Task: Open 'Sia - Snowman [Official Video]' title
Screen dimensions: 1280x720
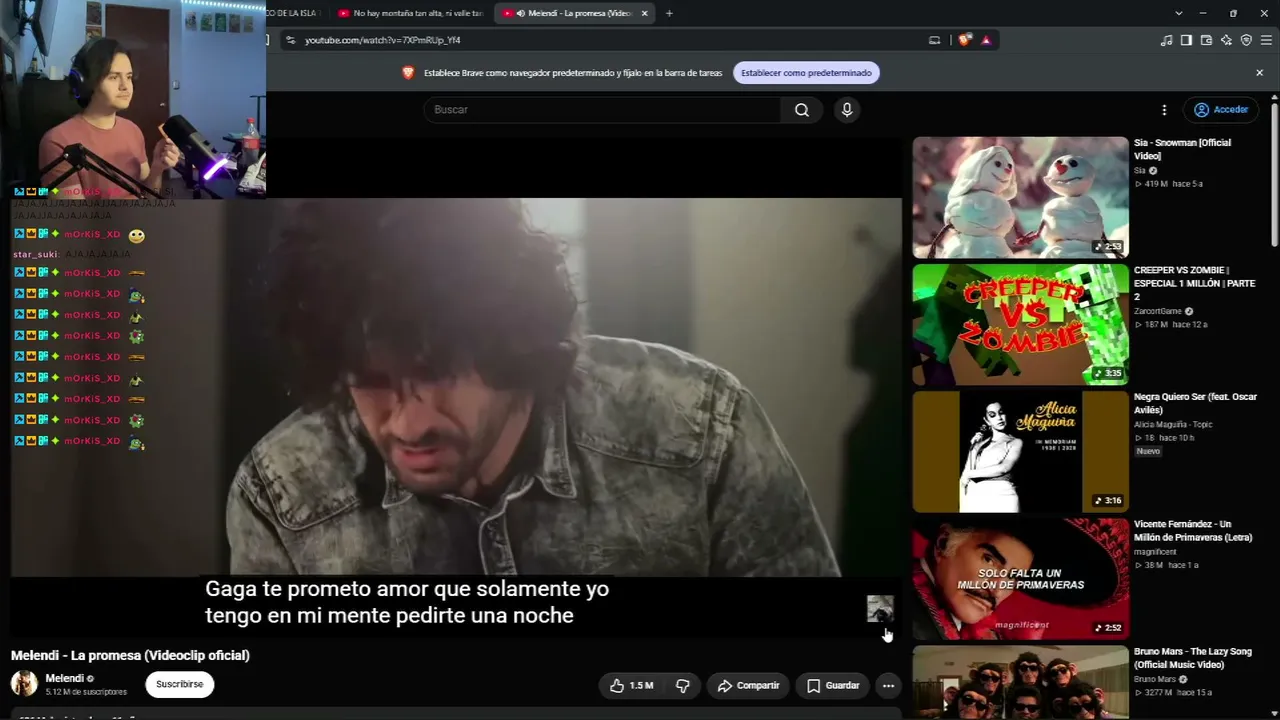Action: click(x=1183, y=149)
